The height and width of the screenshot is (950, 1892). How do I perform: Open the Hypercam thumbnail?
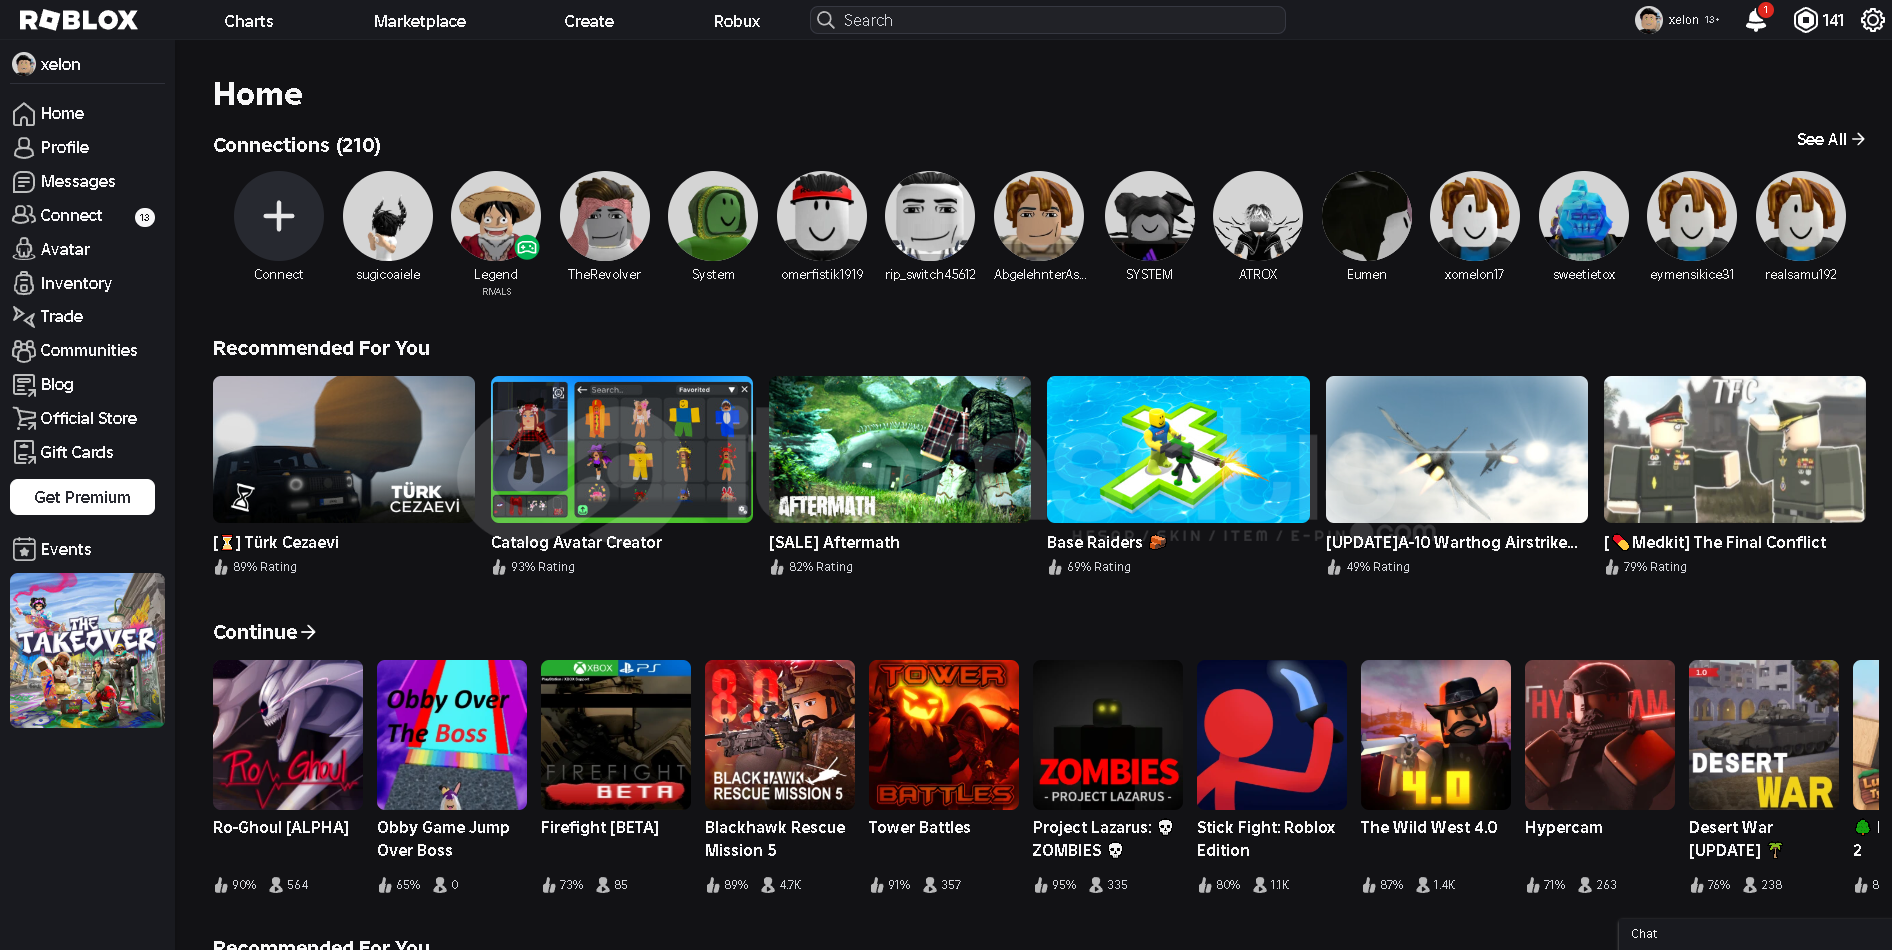[1600, 735]
